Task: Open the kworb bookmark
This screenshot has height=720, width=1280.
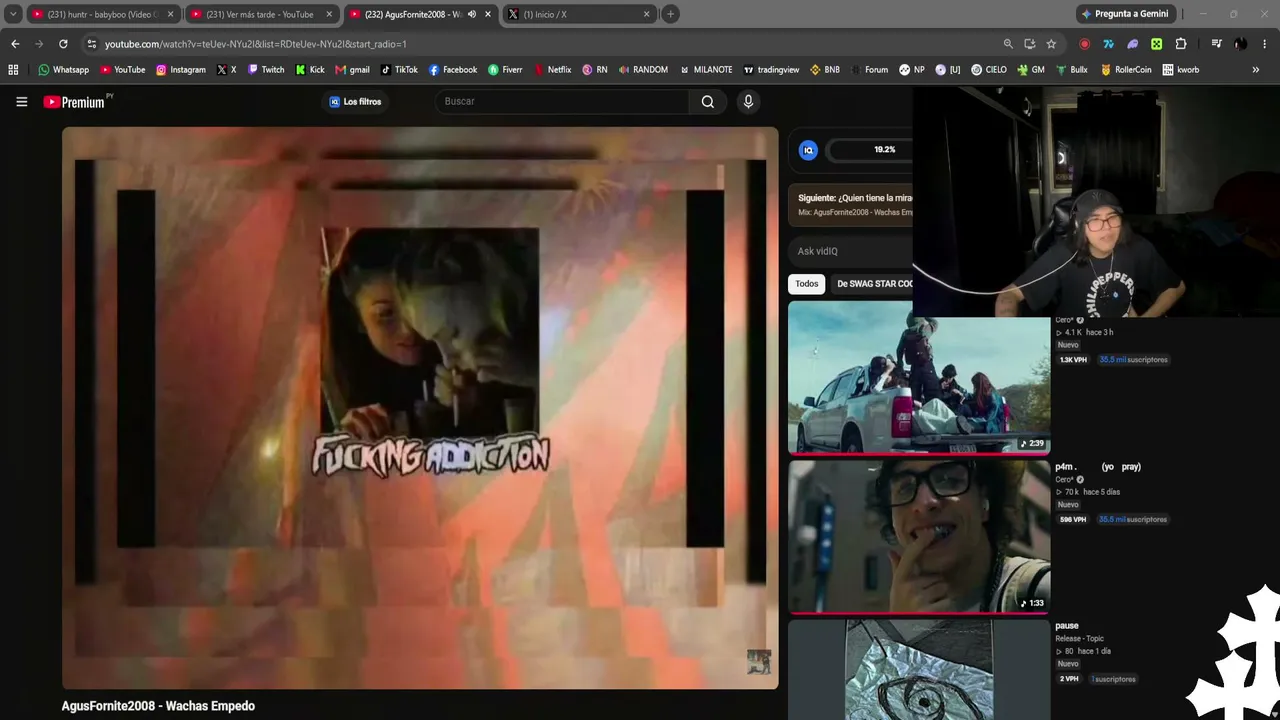Action: (x=1181, y=70)
